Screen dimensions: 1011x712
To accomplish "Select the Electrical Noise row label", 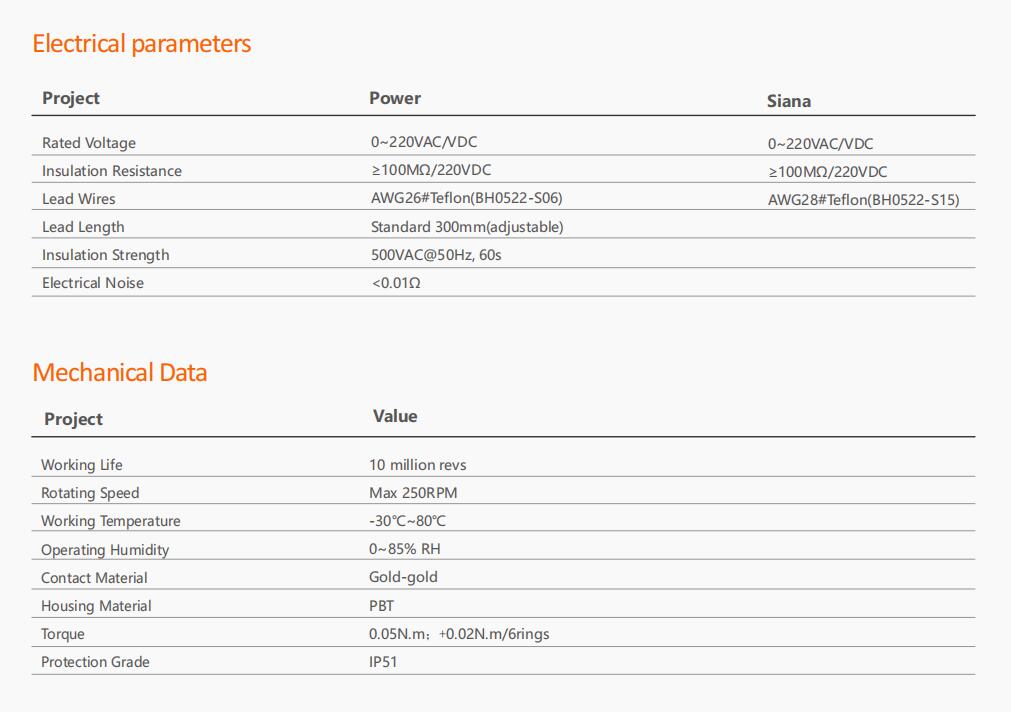I will pos(93,282).
